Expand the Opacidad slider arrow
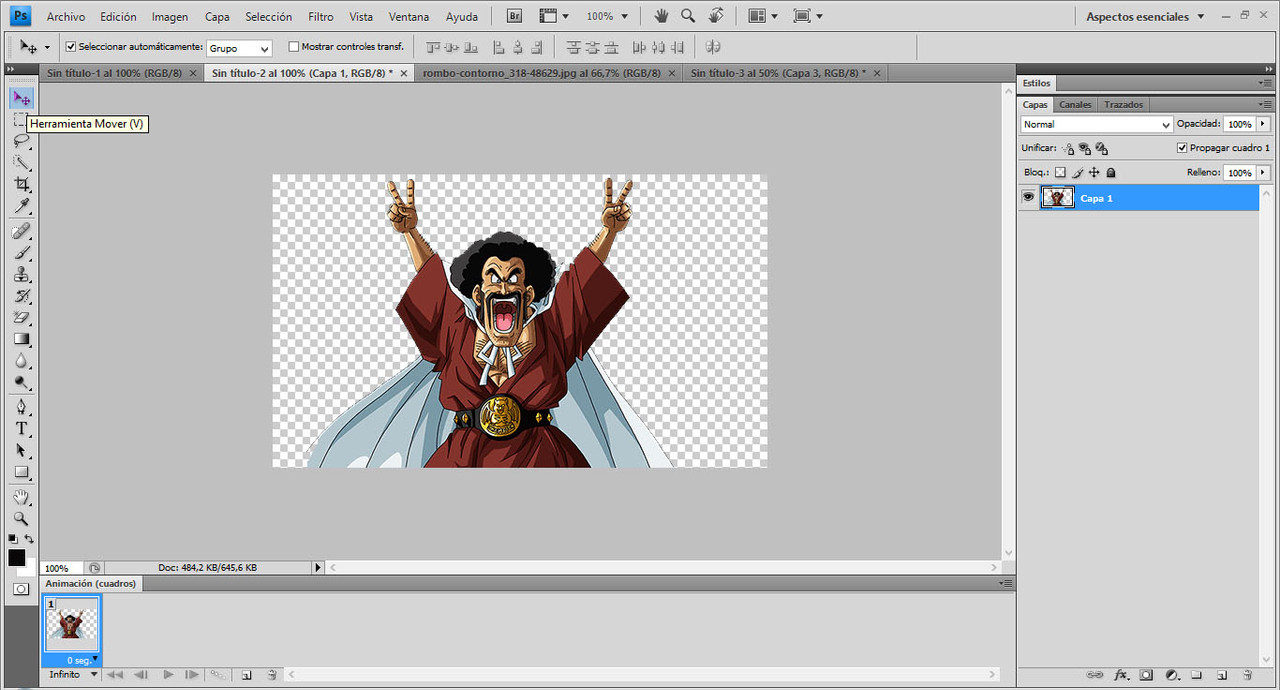Screen dimensions: 1280x690 pos(1263,124)
